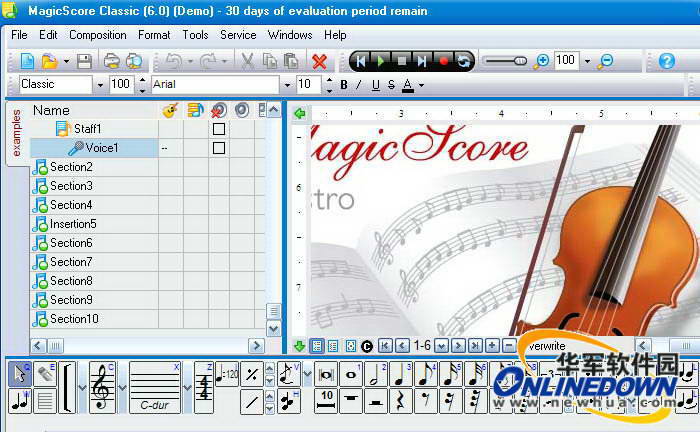Open help with the blue question mark icon
Image resolution: width=700 pixels, height=432 pixels.
tap(667, 61)
